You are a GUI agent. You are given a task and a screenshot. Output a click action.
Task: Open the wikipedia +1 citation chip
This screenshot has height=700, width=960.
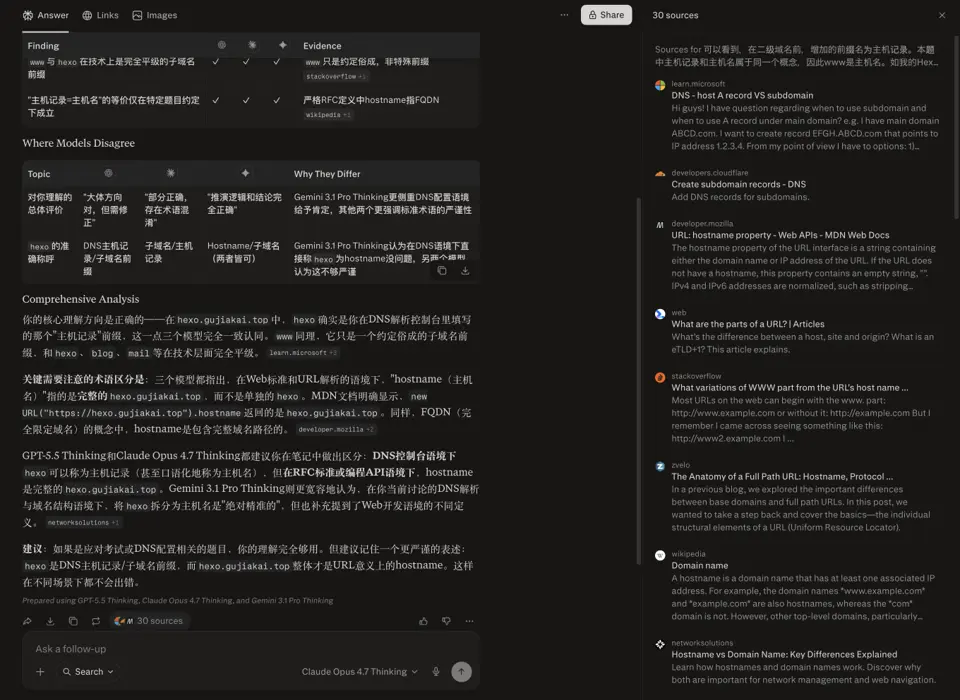(328, 115)
